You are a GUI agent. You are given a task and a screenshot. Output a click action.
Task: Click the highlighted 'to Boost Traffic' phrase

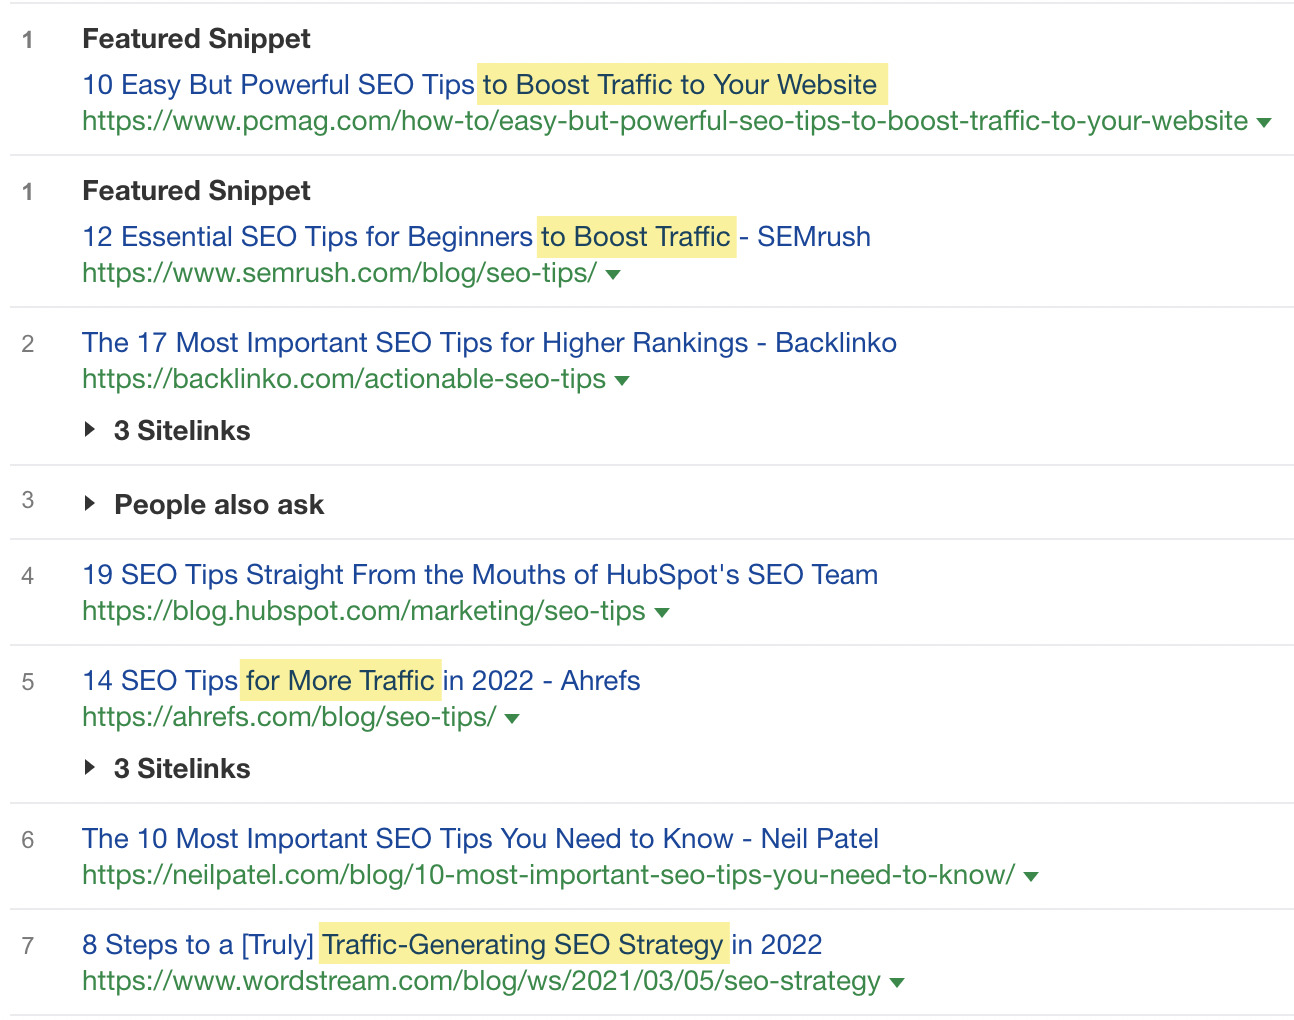pyautogui.click(x=636, y=237)
